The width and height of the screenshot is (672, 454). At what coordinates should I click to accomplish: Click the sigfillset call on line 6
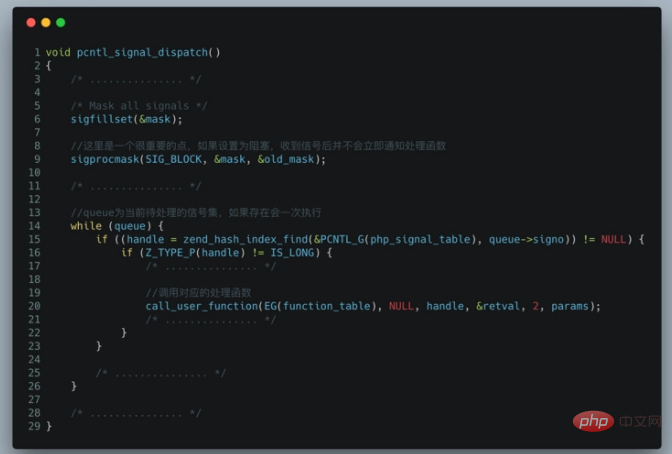tap(126, 119)
